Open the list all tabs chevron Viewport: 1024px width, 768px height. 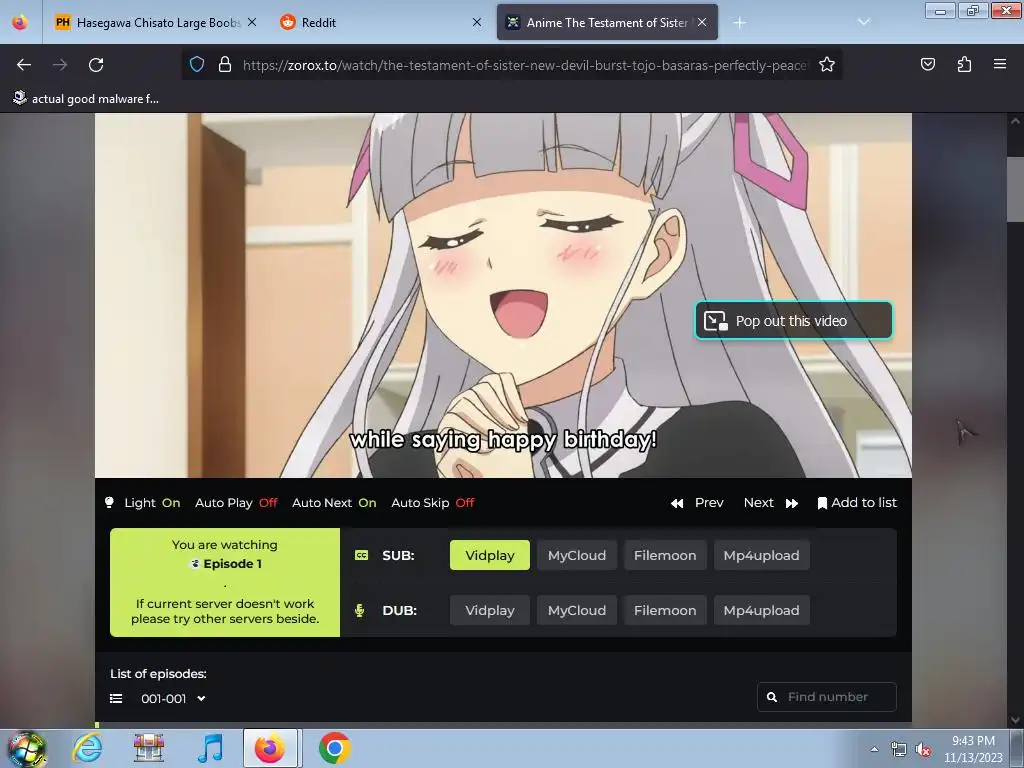click(863, 22)
